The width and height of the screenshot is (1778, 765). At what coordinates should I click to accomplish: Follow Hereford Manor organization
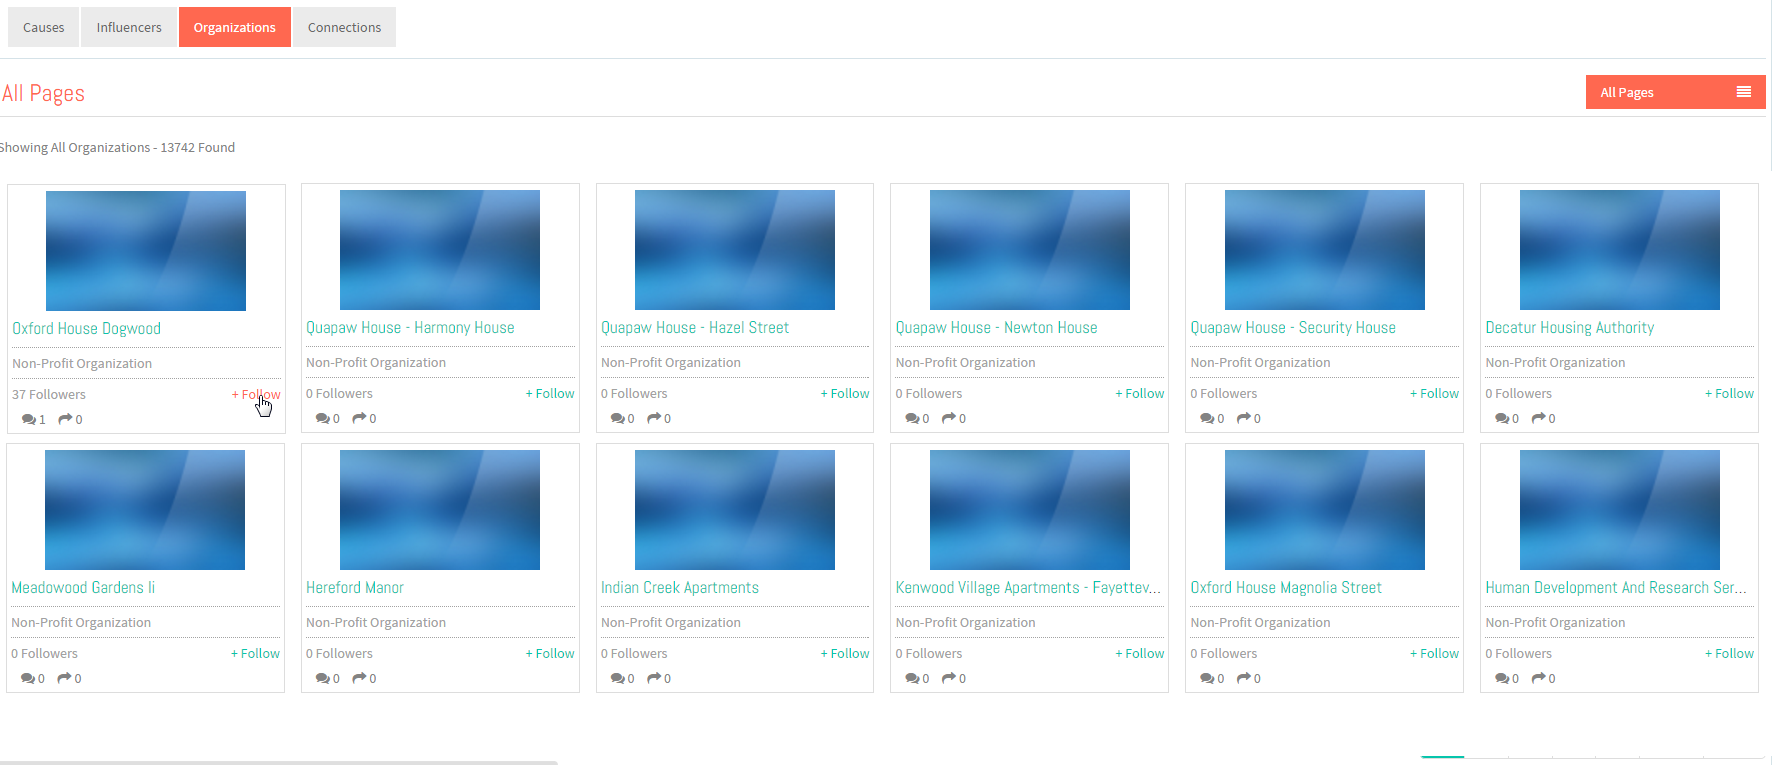pyautogui.click(x=550, y=653)
